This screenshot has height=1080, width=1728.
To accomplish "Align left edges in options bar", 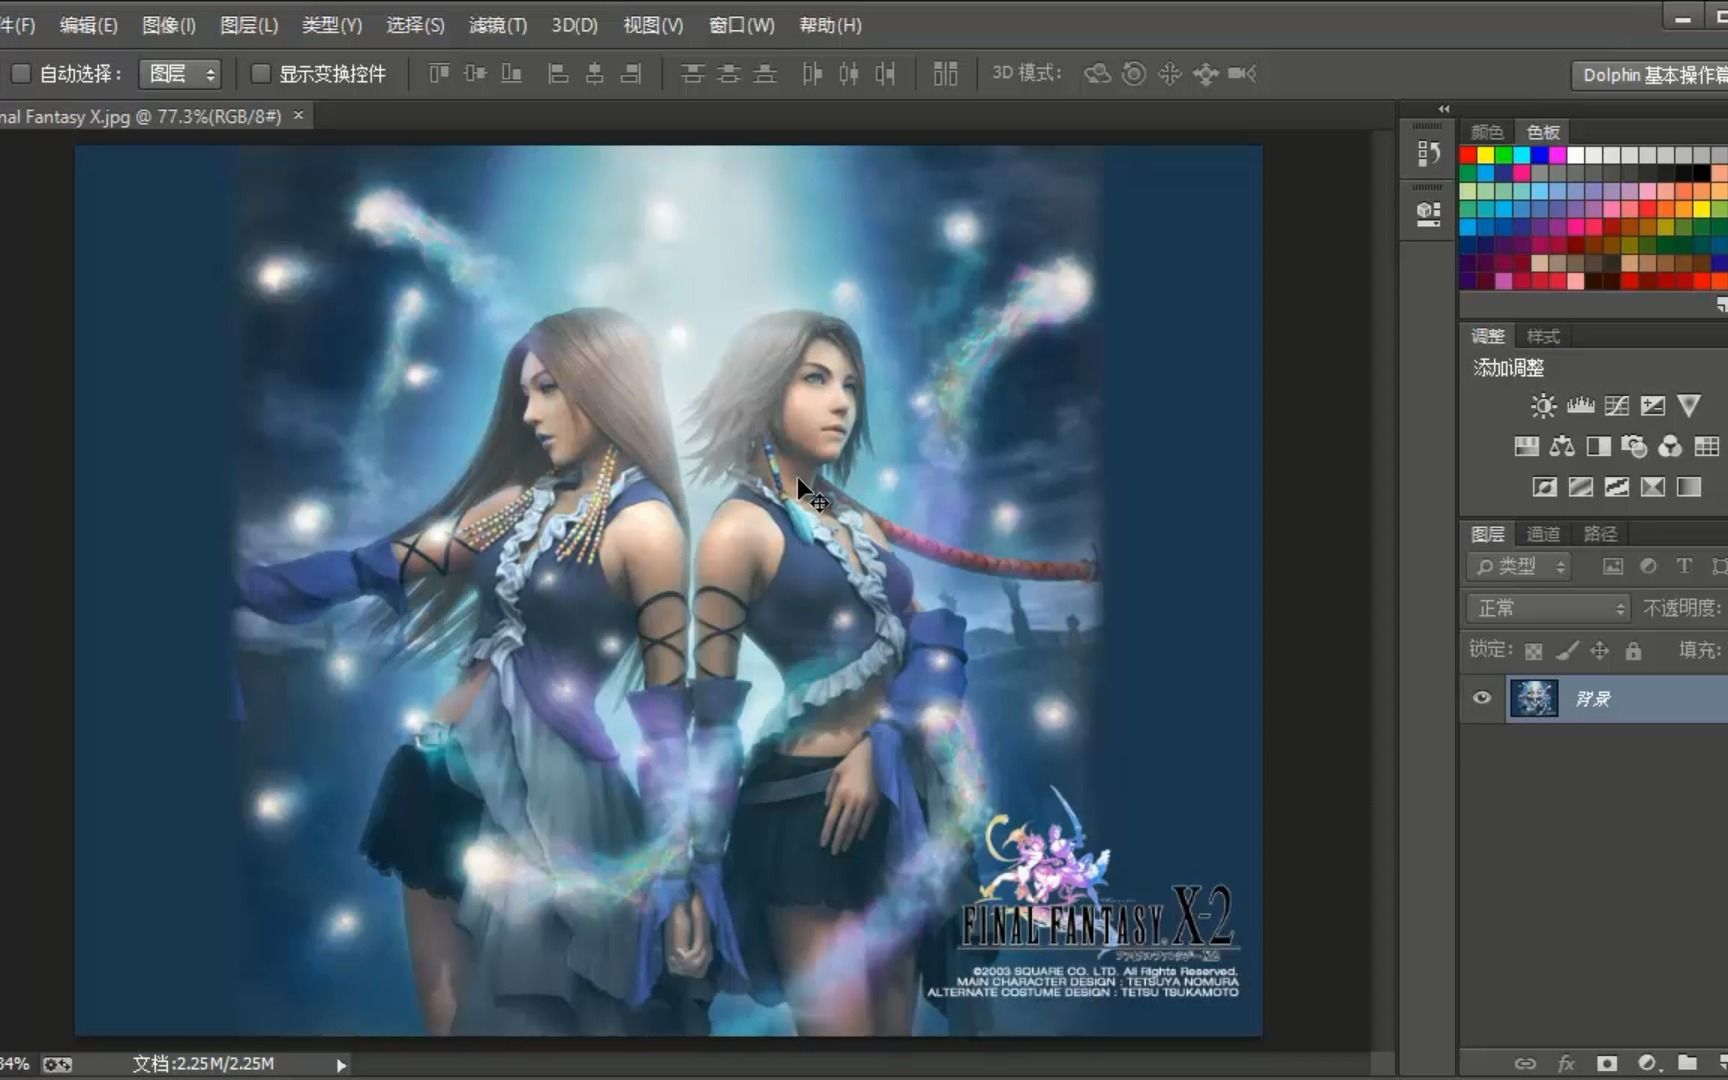I will point(559,73).
